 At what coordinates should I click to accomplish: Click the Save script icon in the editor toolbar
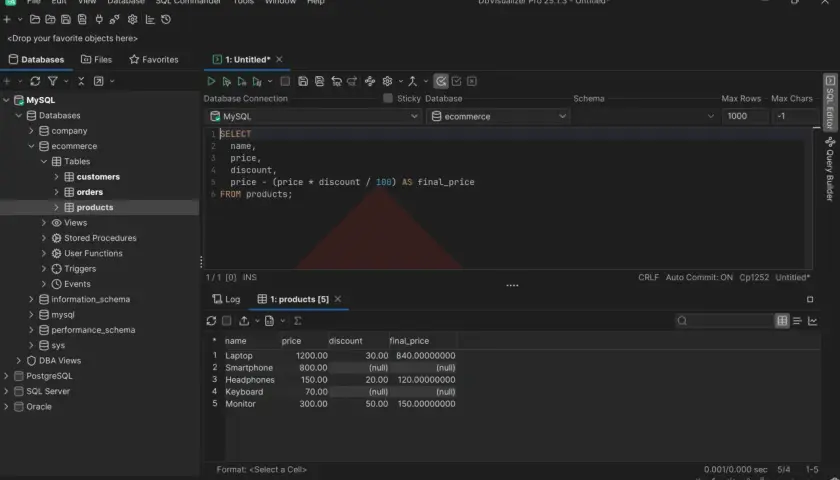pos(303,81)
